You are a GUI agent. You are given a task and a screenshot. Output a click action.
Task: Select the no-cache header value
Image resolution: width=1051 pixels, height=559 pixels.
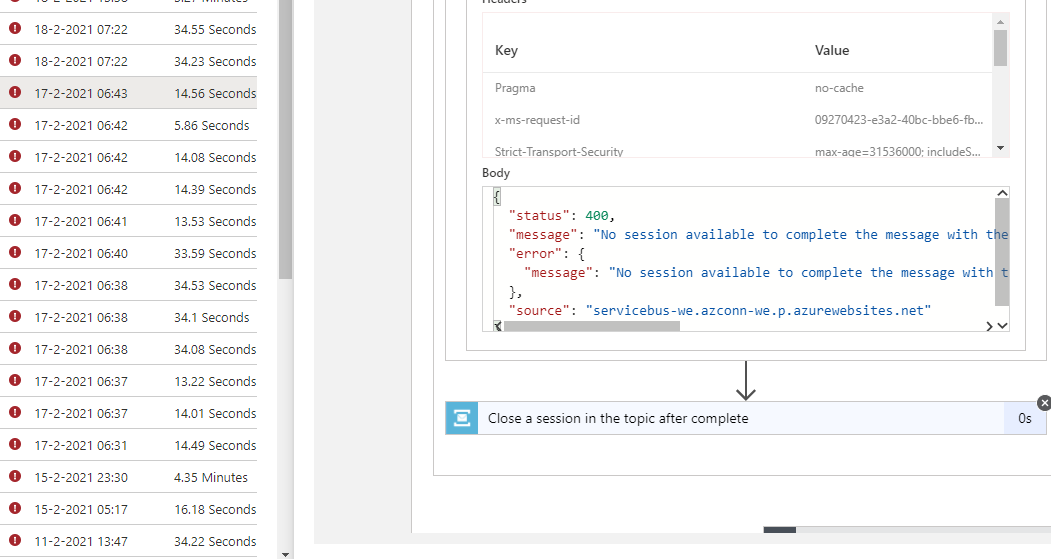839,88
